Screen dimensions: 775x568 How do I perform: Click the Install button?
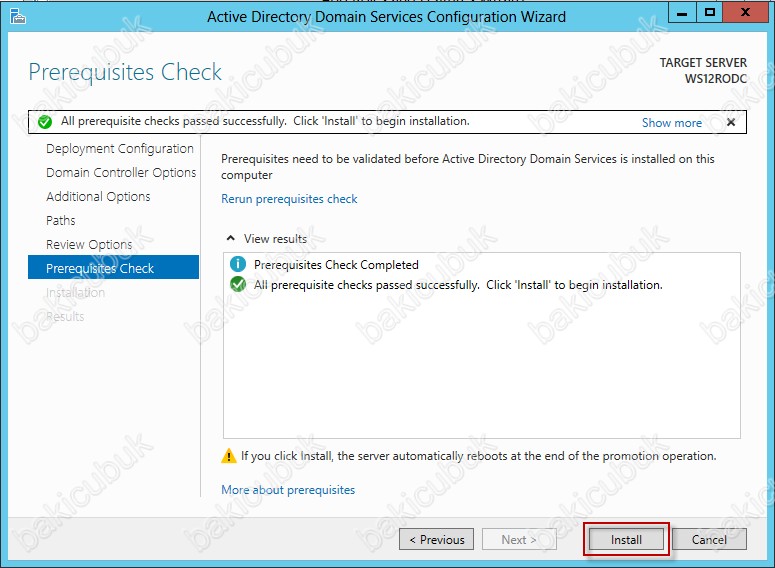point(626,539)
